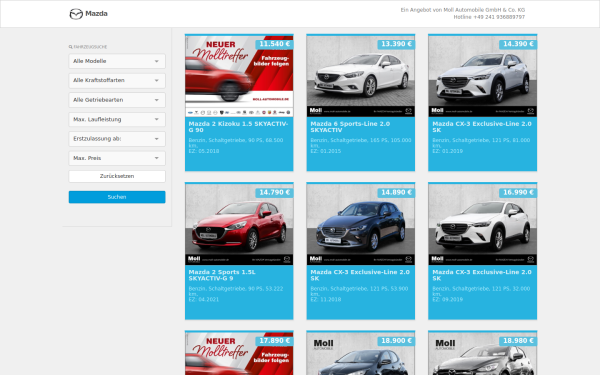600x375 pixels.
Task: Open the dark blue CX-3 14.890 € photo
Action: (x=360, y=224)
